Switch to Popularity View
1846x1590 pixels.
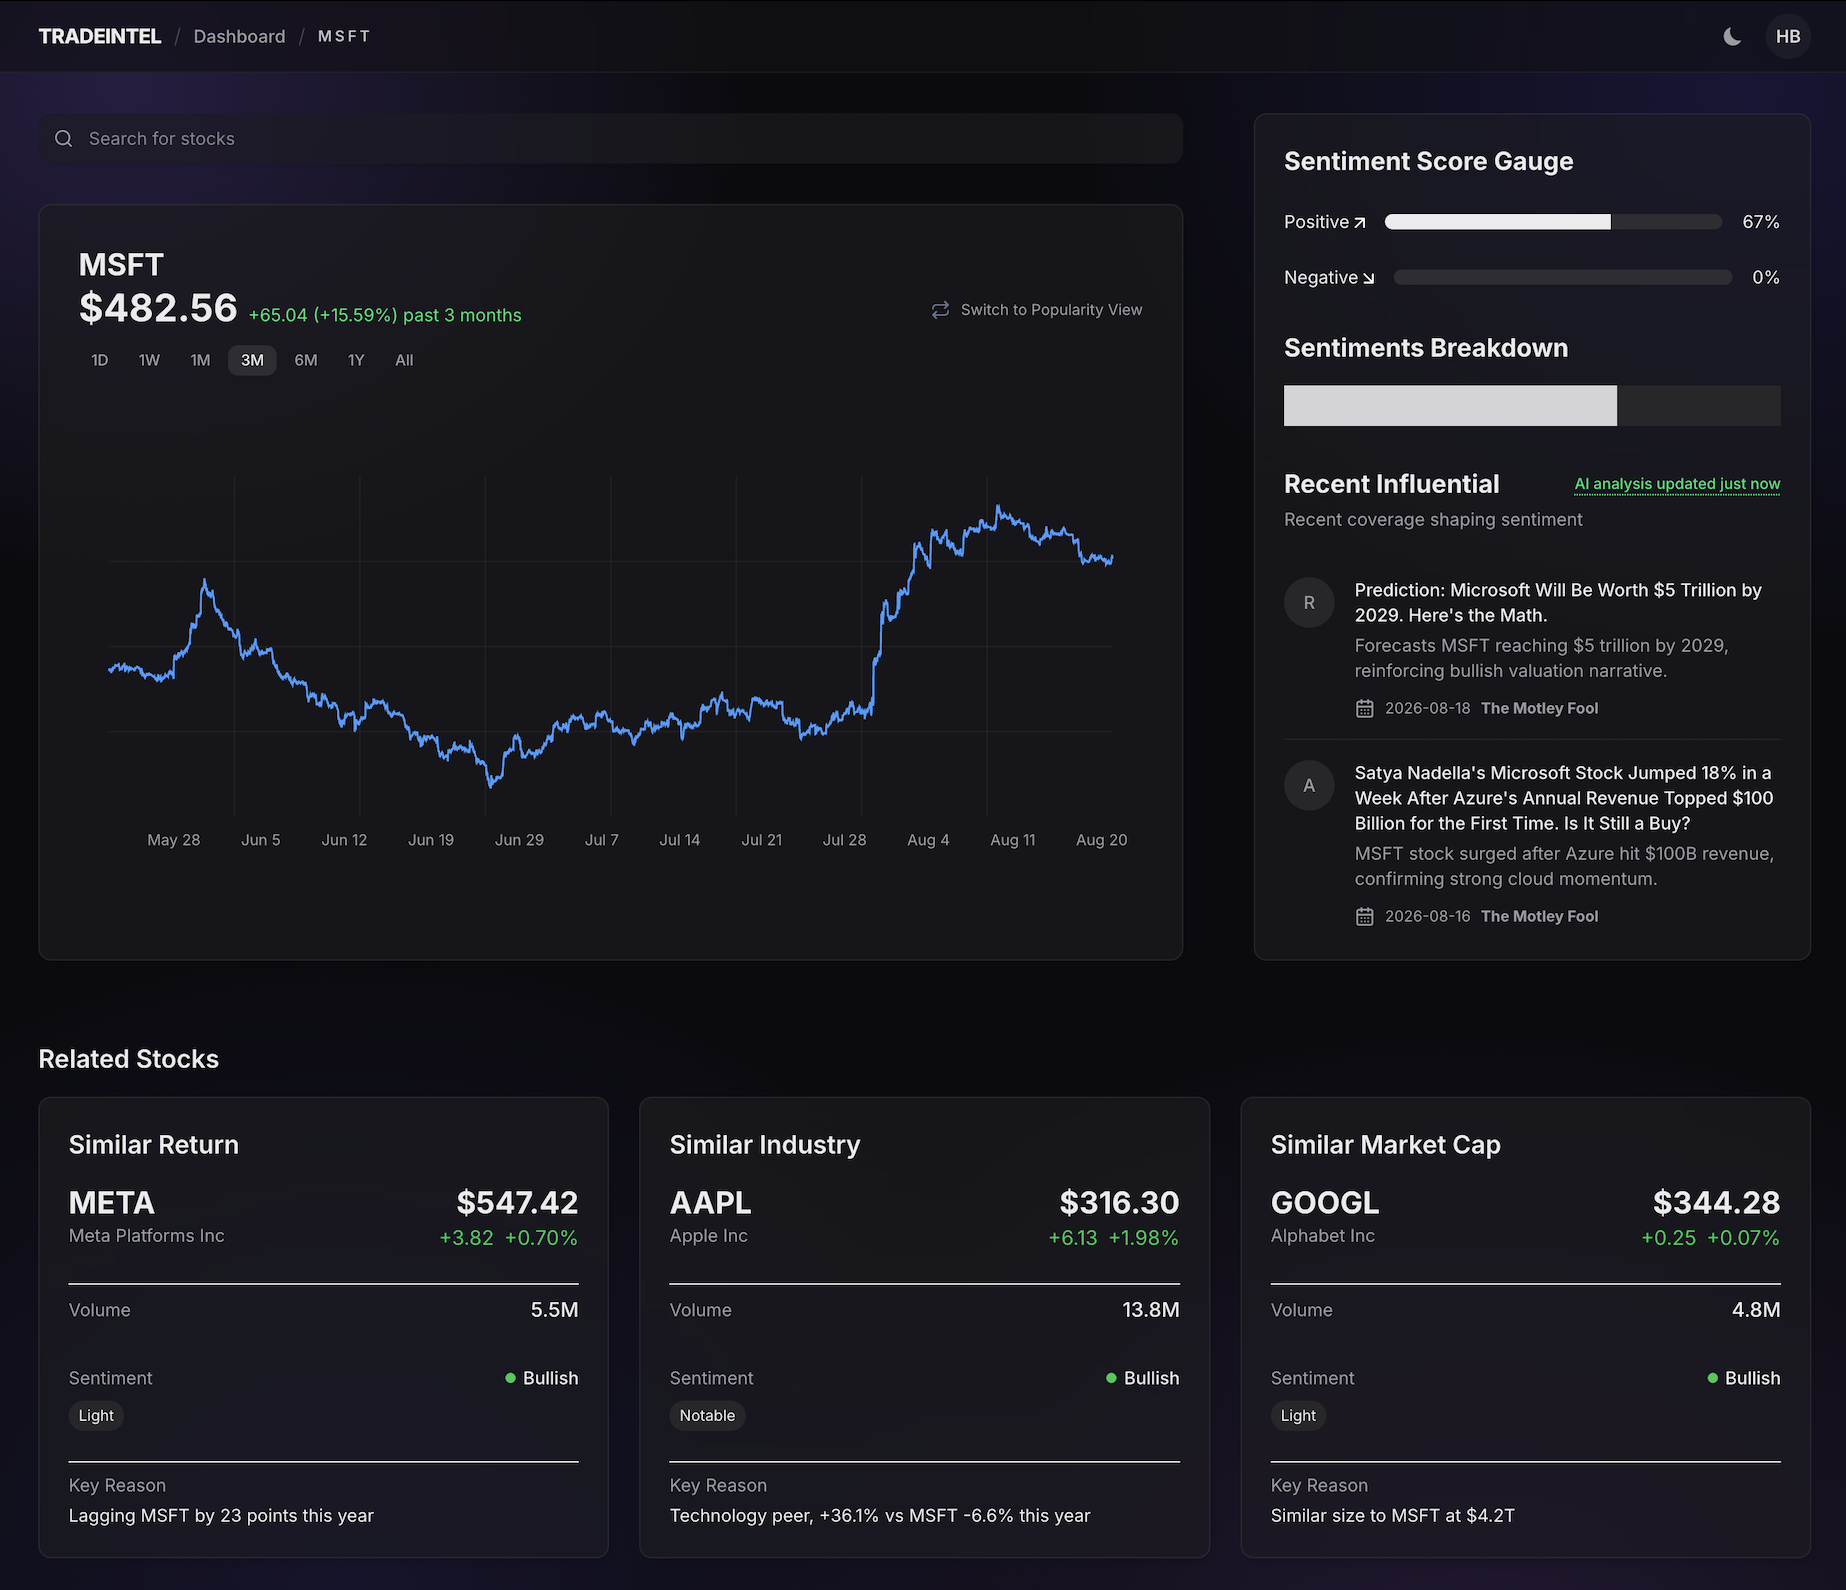point(1036,310)
